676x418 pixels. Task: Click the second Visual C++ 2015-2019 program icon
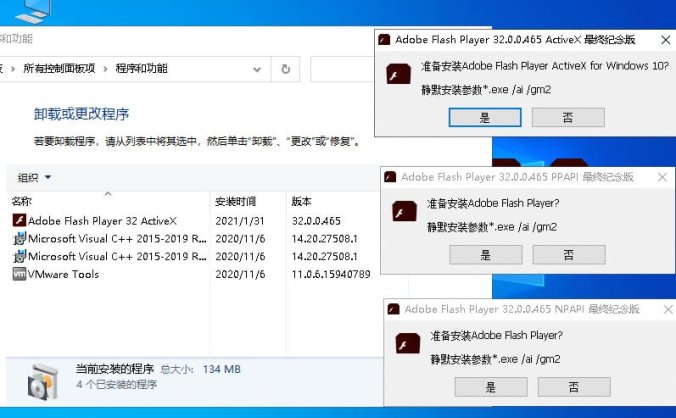pos(19,256)
